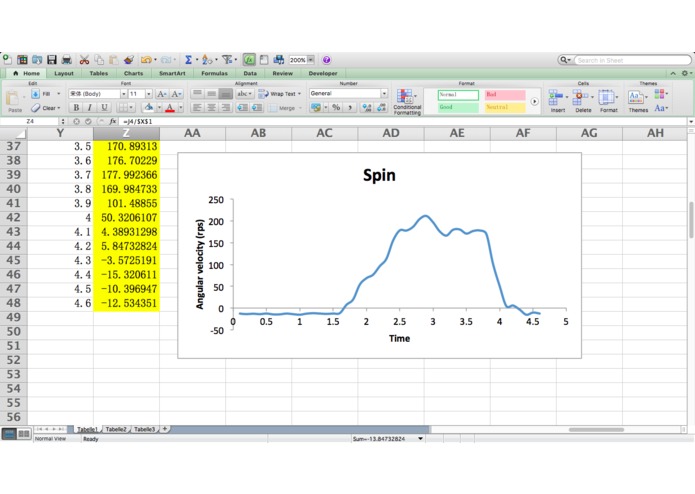Toggle the formula builder fx toolbar icon
This screenshot has width=695, height=494.
(249, 59)
